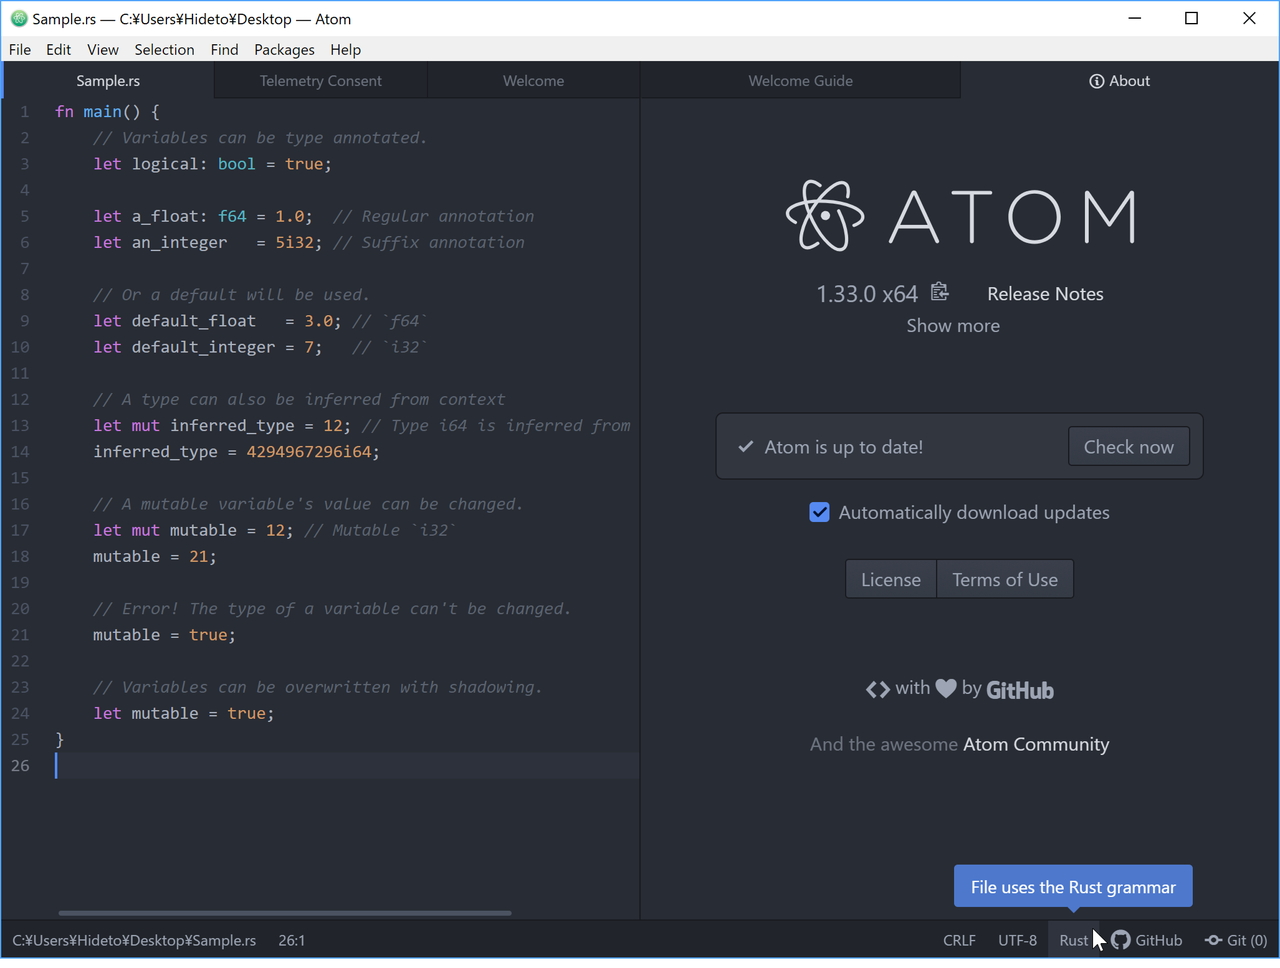1280x968 pixels.
Task: Click the green checkmark next to 'Atom is up to date'
Action: click(745, 446)
